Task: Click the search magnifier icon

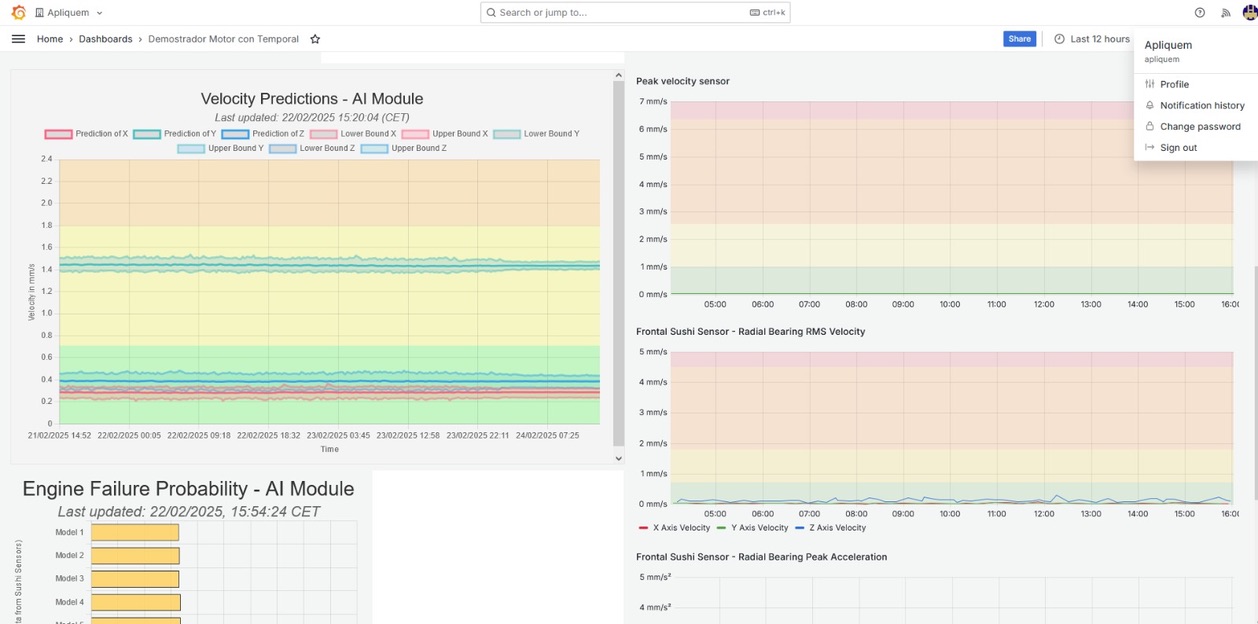Action: [x=491, y=13]
